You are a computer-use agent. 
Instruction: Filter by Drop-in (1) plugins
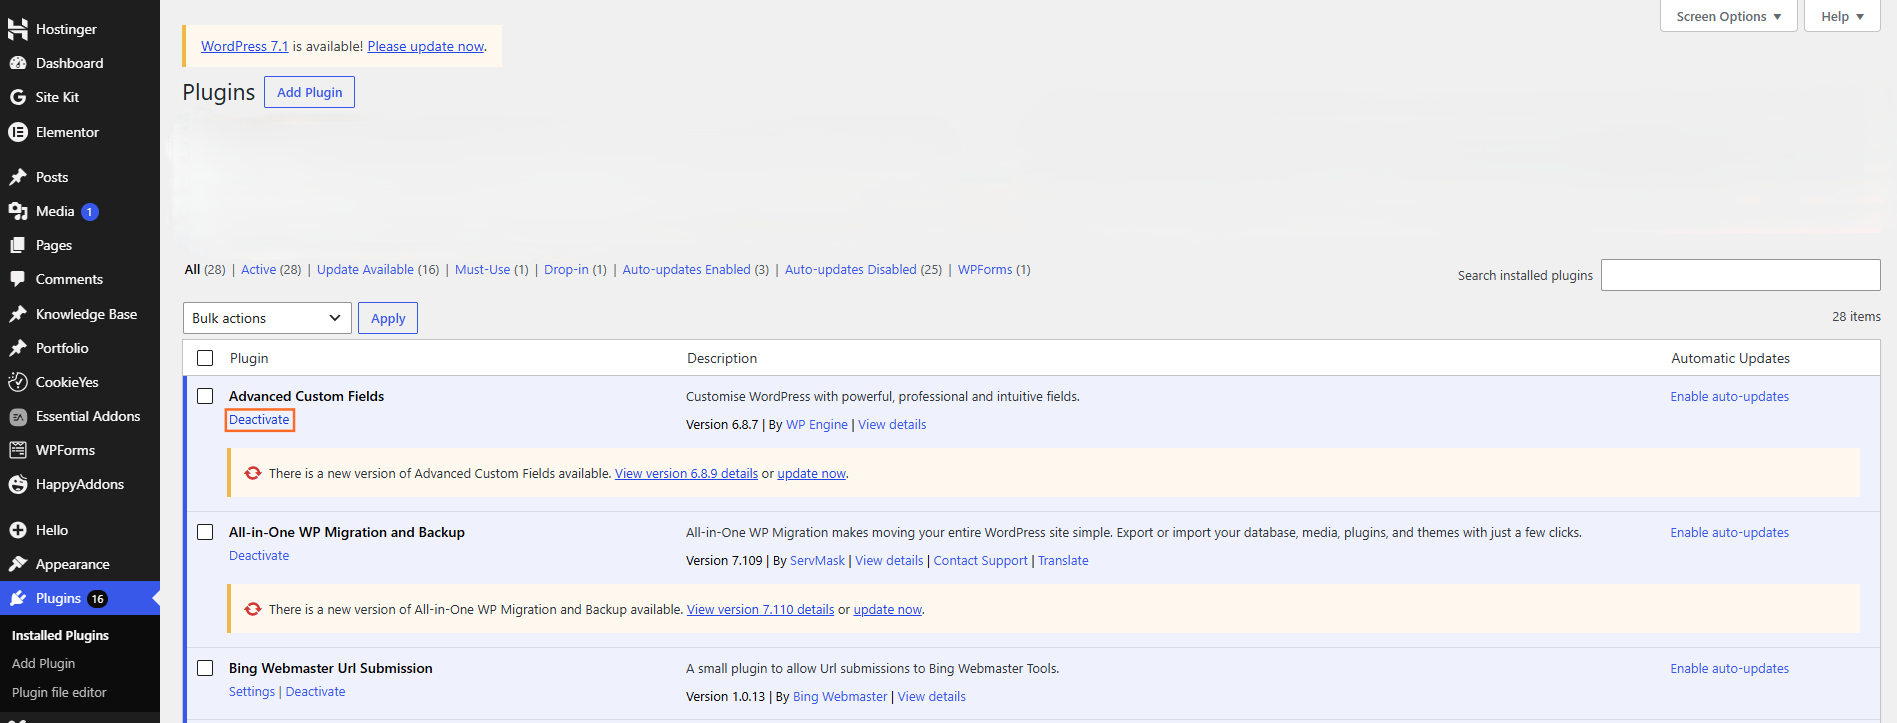(x=575, y=269)
